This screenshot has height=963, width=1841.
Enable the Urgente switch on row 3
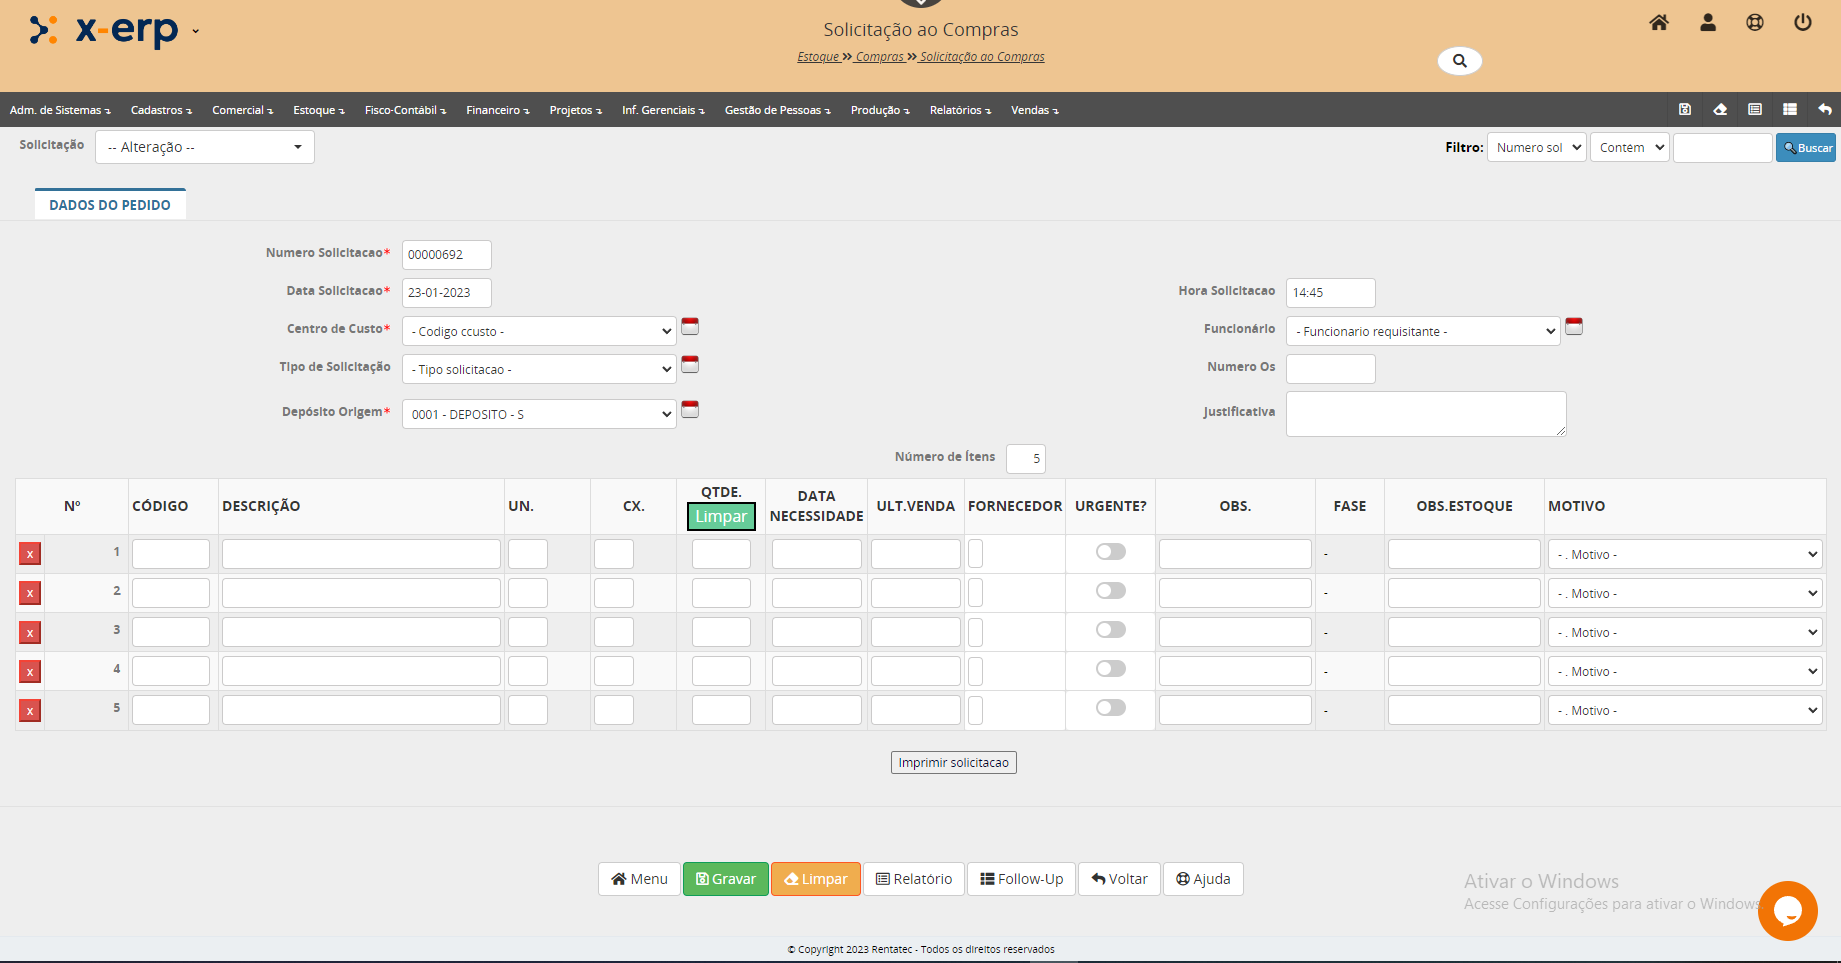point(1110,630)
